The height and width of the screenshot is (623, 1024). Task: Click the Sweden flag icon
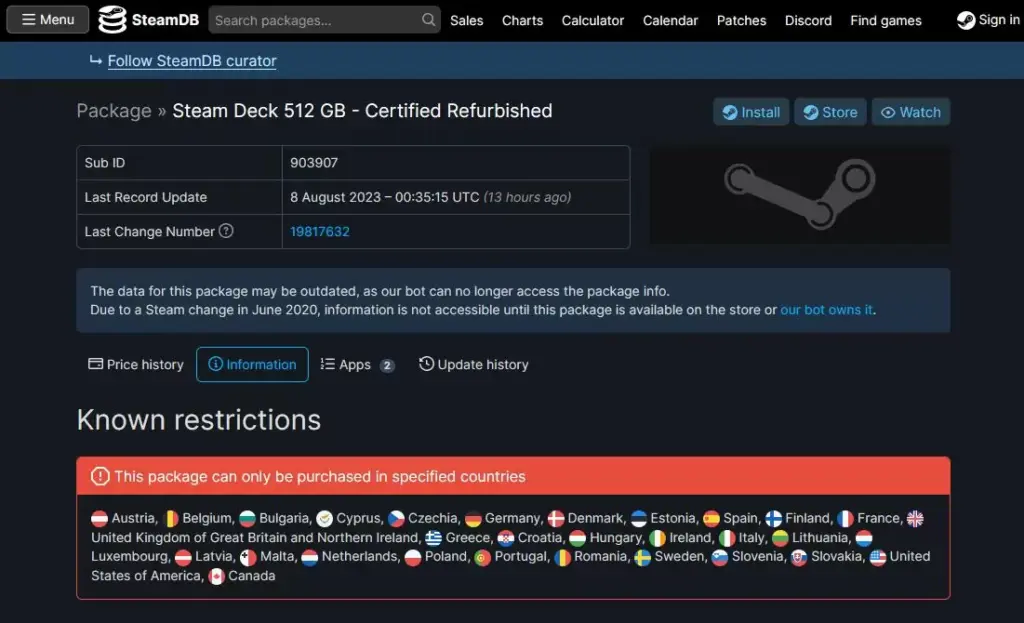(x=643, y=558)
